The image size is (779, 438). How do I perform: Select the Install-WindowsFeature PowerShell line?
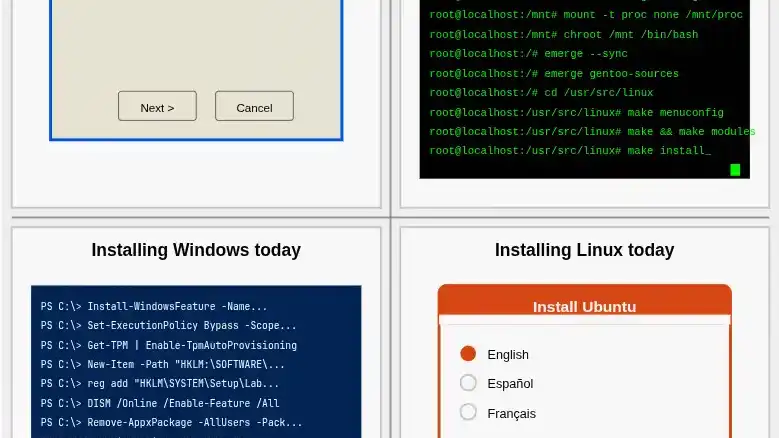tap(154, 307)
